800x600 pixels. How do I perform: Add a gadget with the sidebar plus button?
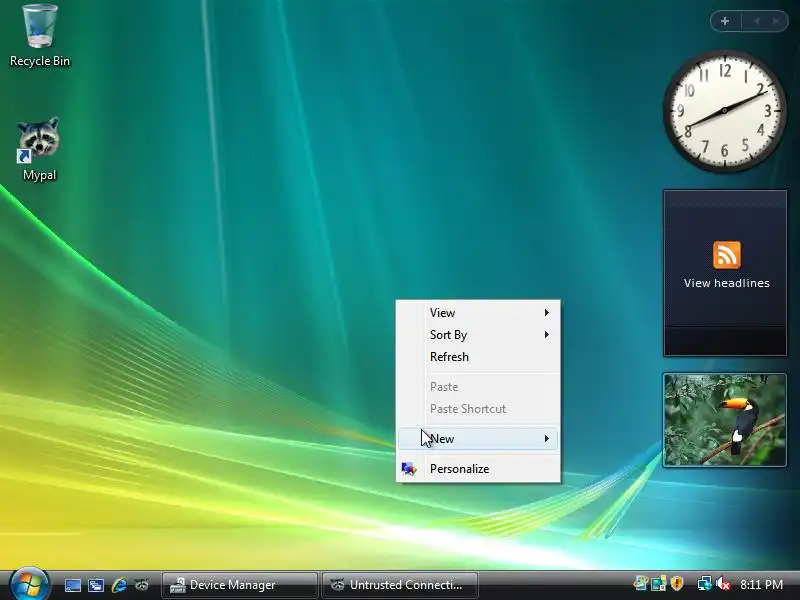(x=725, y=21)
